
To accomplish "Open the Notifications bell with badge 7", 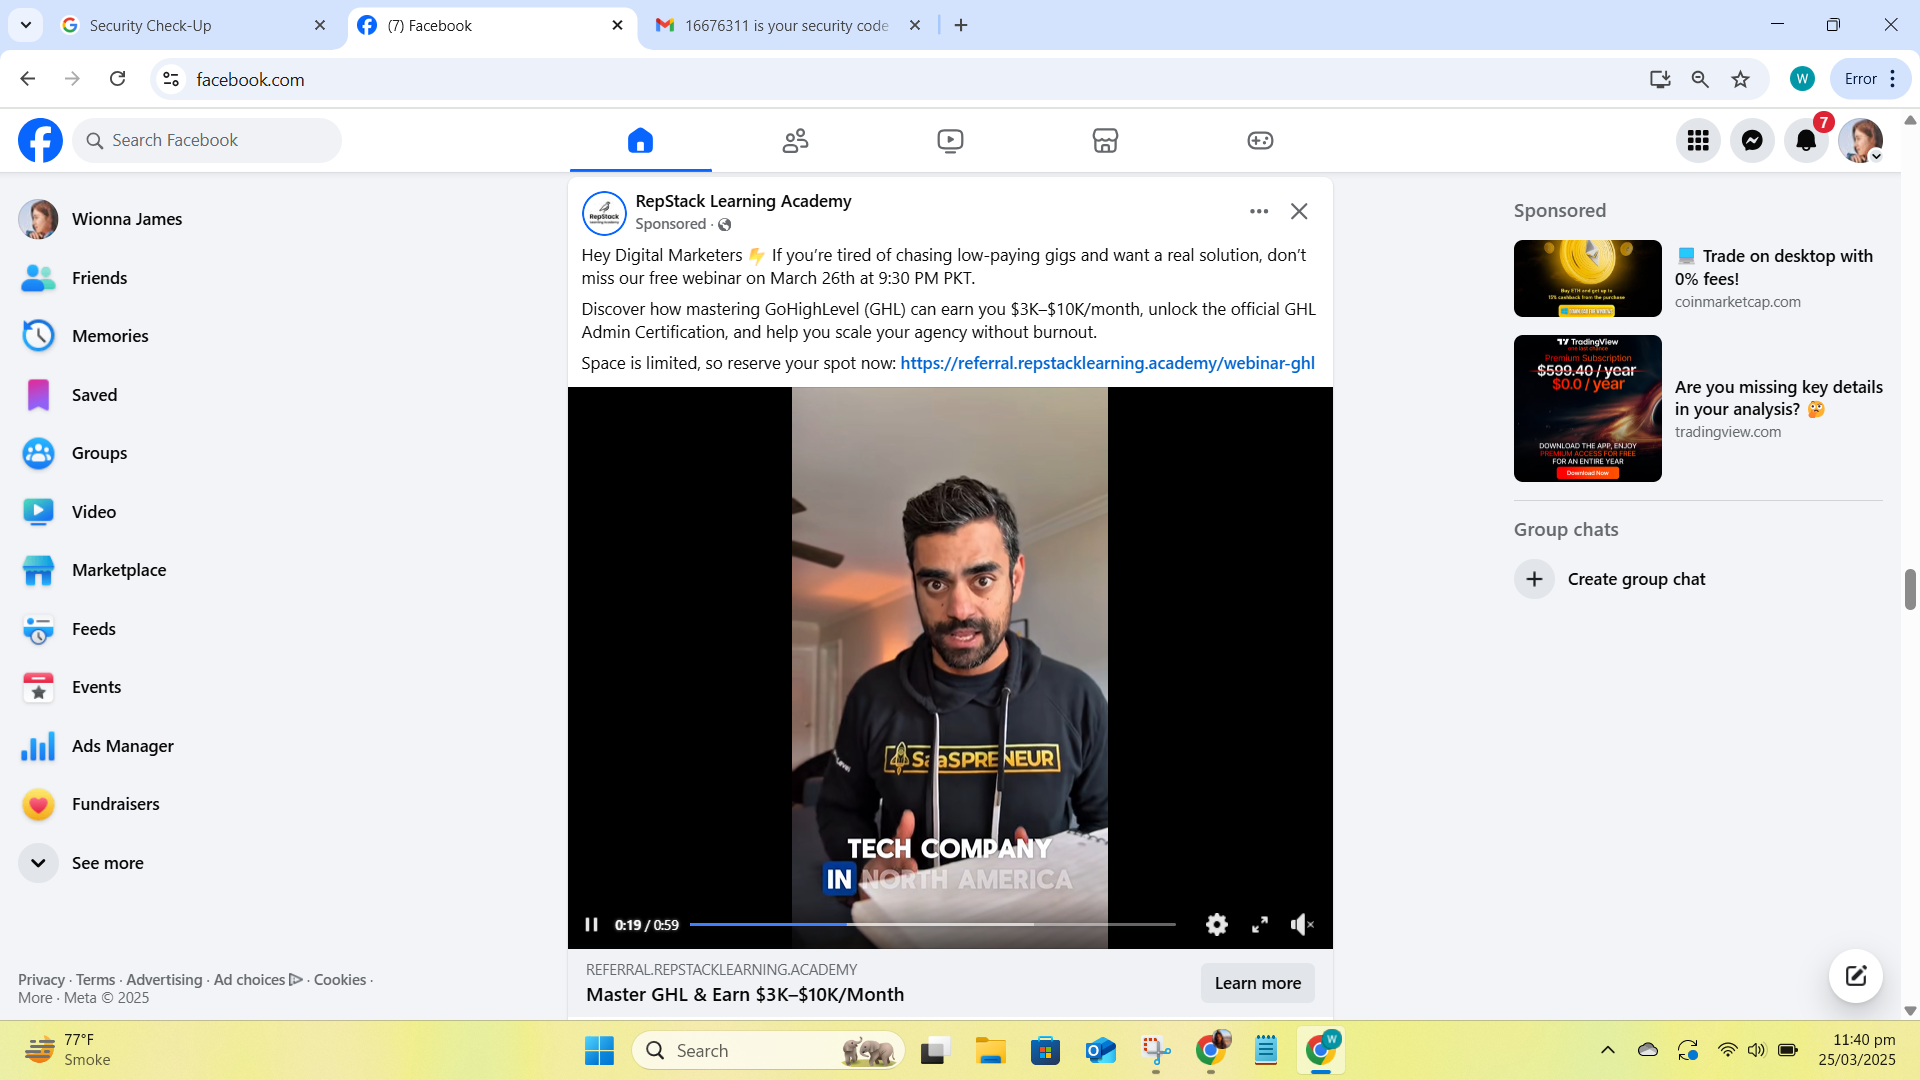I will click(x=1806, y=140).
